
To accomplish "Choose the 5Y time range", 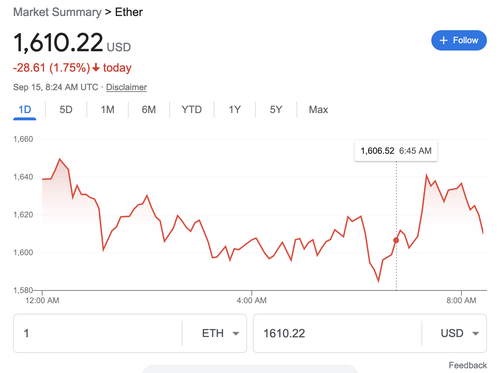I will (276, 109).
